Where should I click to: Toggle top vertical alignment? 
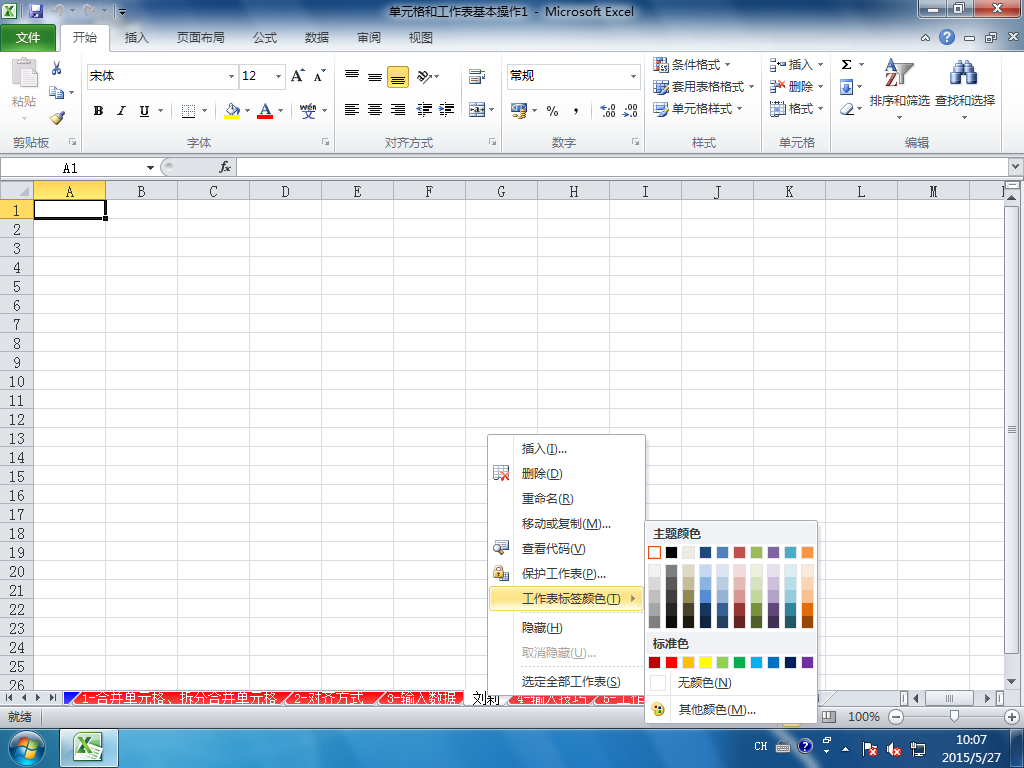pyautogui.click(x=352, y=77)
